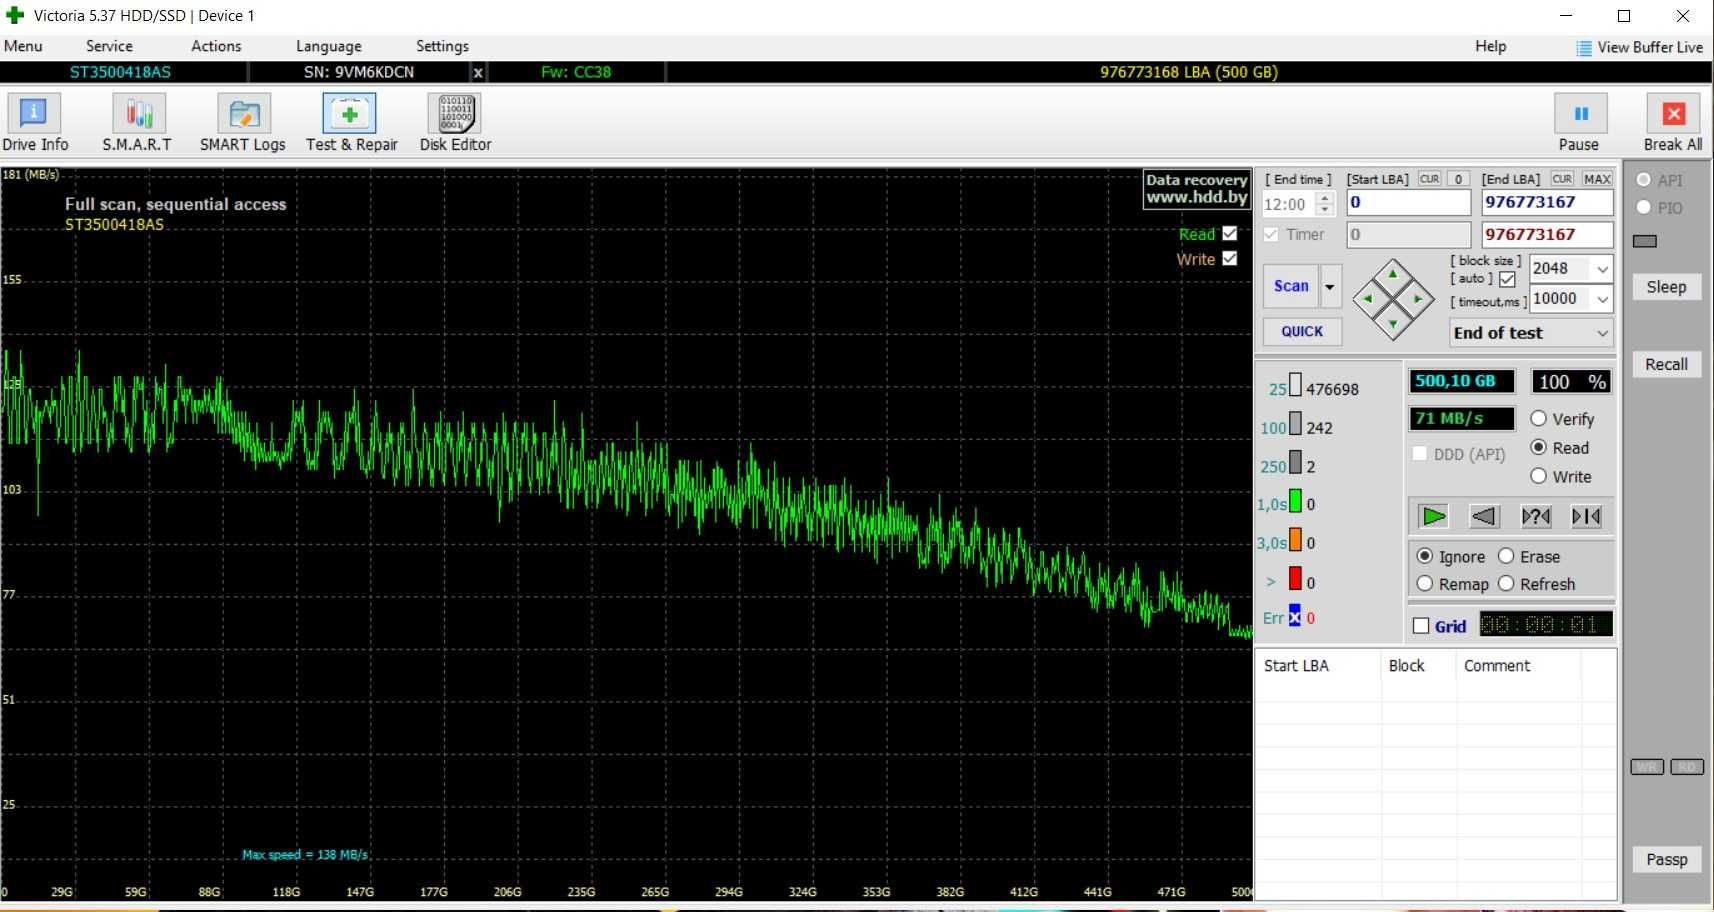Viewport: 1714px width, 912px height.
Task: Select the Ignore radio option
Action: 1425,557
